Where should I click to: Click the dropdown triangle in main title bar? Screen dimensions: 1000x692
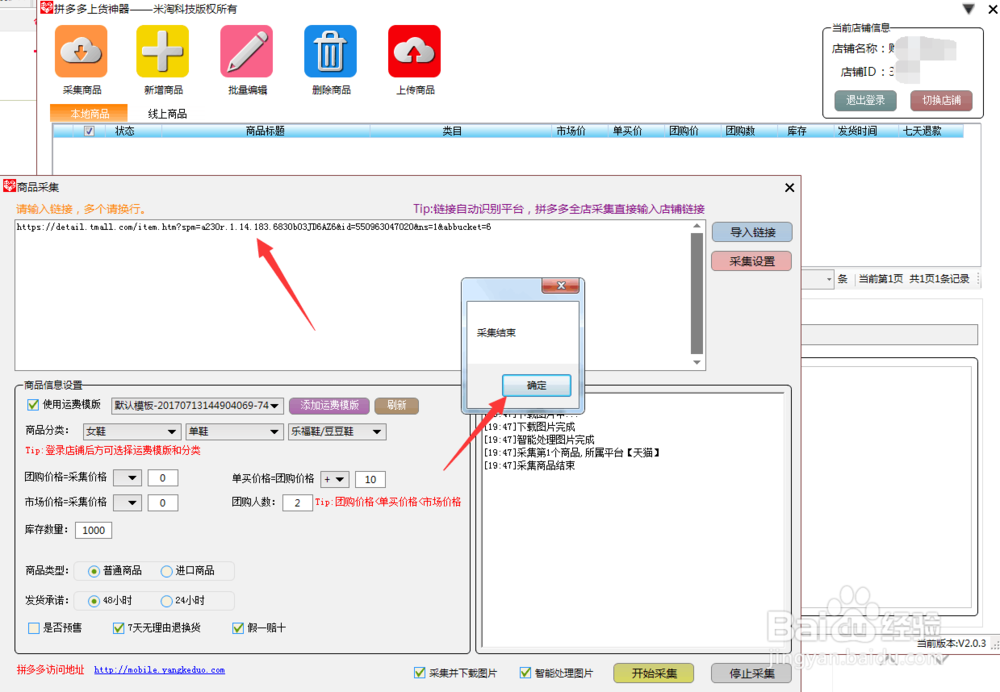(x=969, y=9)
